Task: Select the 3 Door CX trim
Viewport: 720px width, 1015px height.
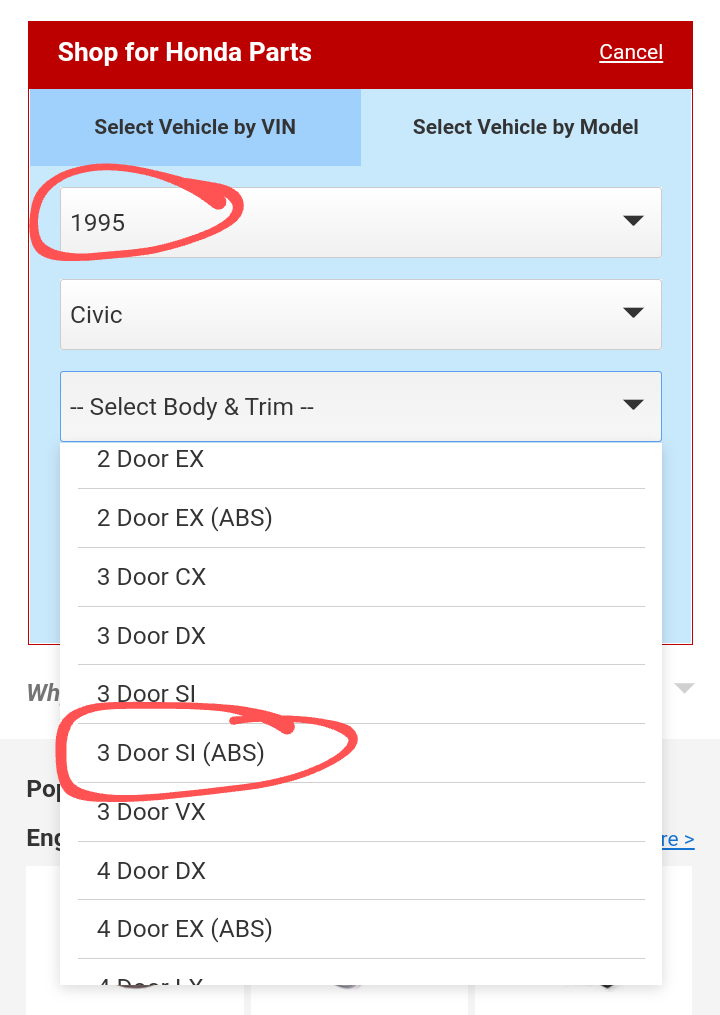Action: (x=151, y=577)
